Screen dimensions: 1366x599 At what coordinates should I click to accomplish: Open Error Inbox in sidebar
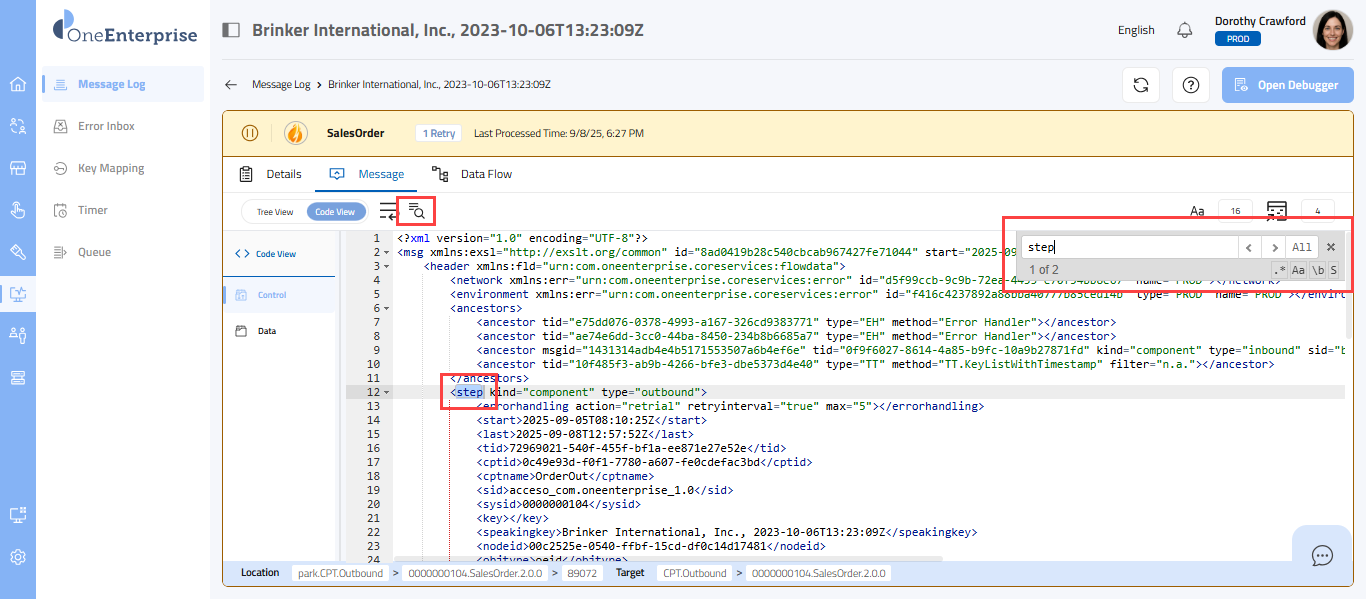[106, 126]
